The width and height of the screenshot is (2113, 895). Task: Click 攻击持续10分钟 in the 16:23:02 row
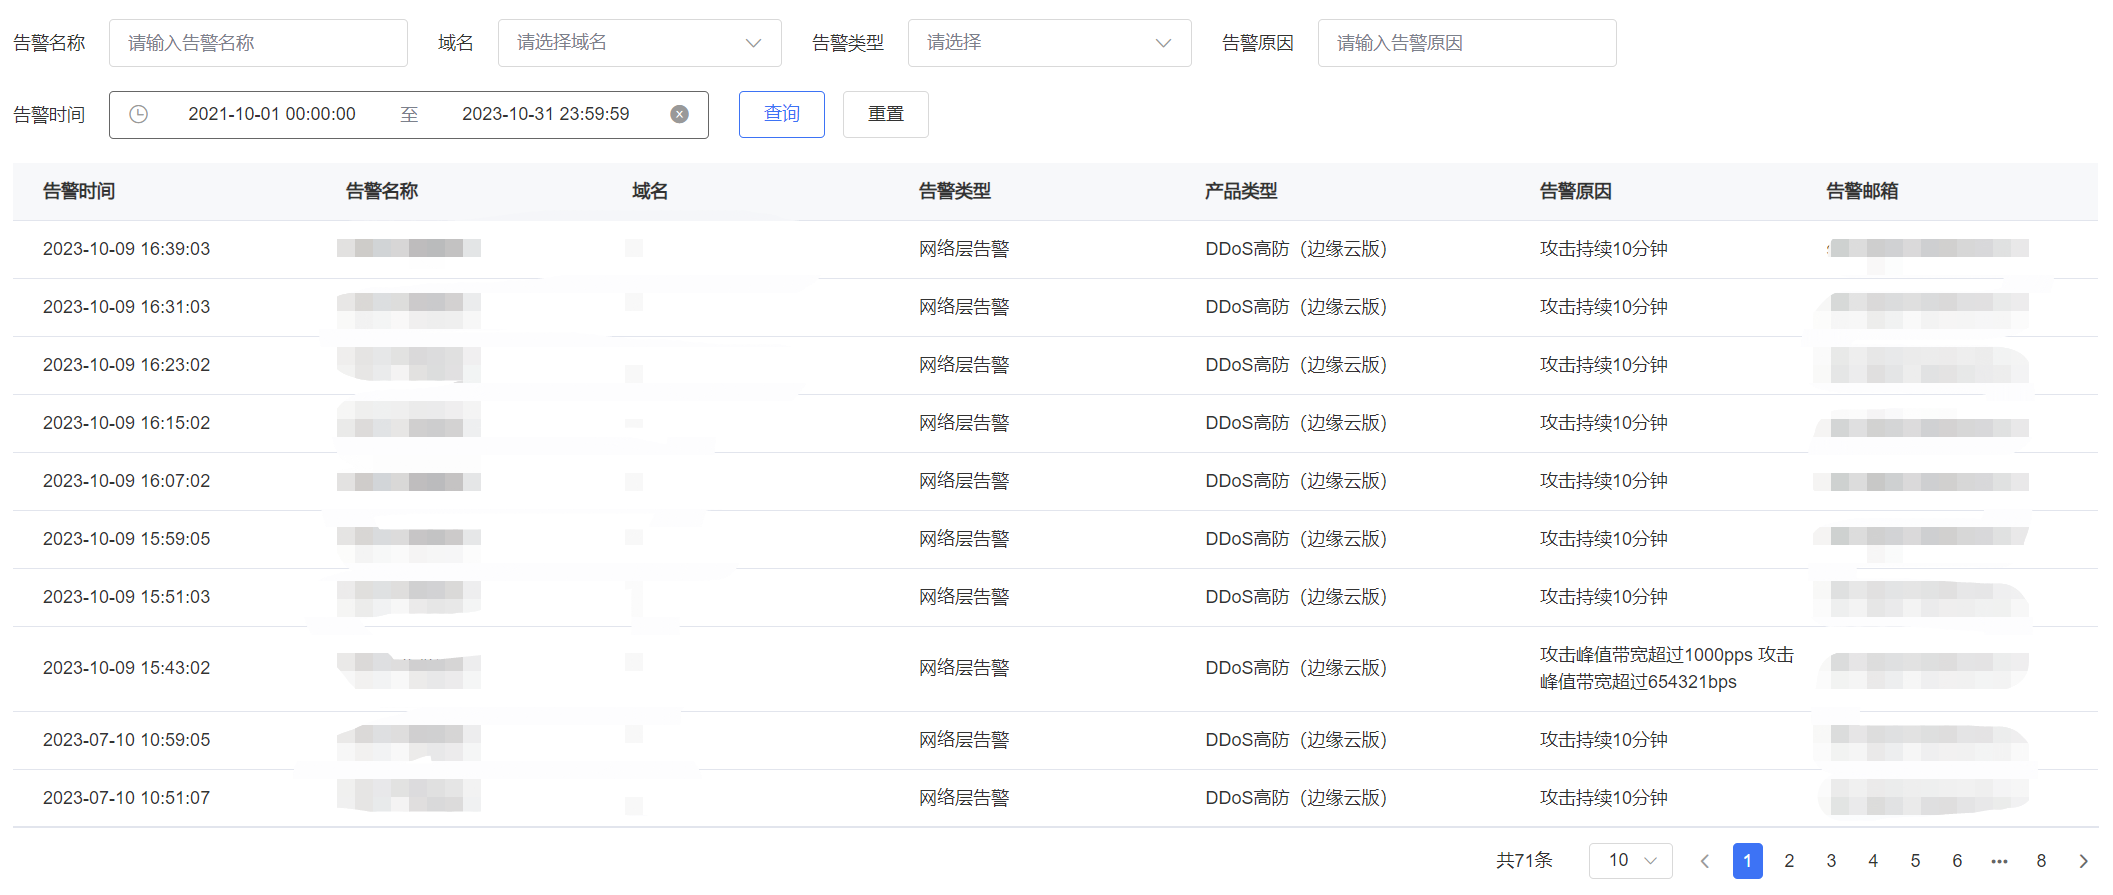click(x=1604, y=365)
